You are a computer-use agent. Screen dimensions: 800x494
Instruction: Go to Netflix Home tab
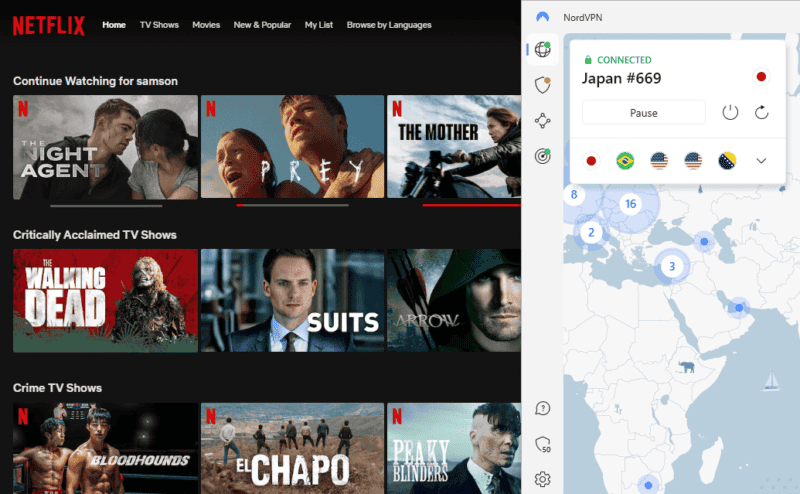[114, 25]
